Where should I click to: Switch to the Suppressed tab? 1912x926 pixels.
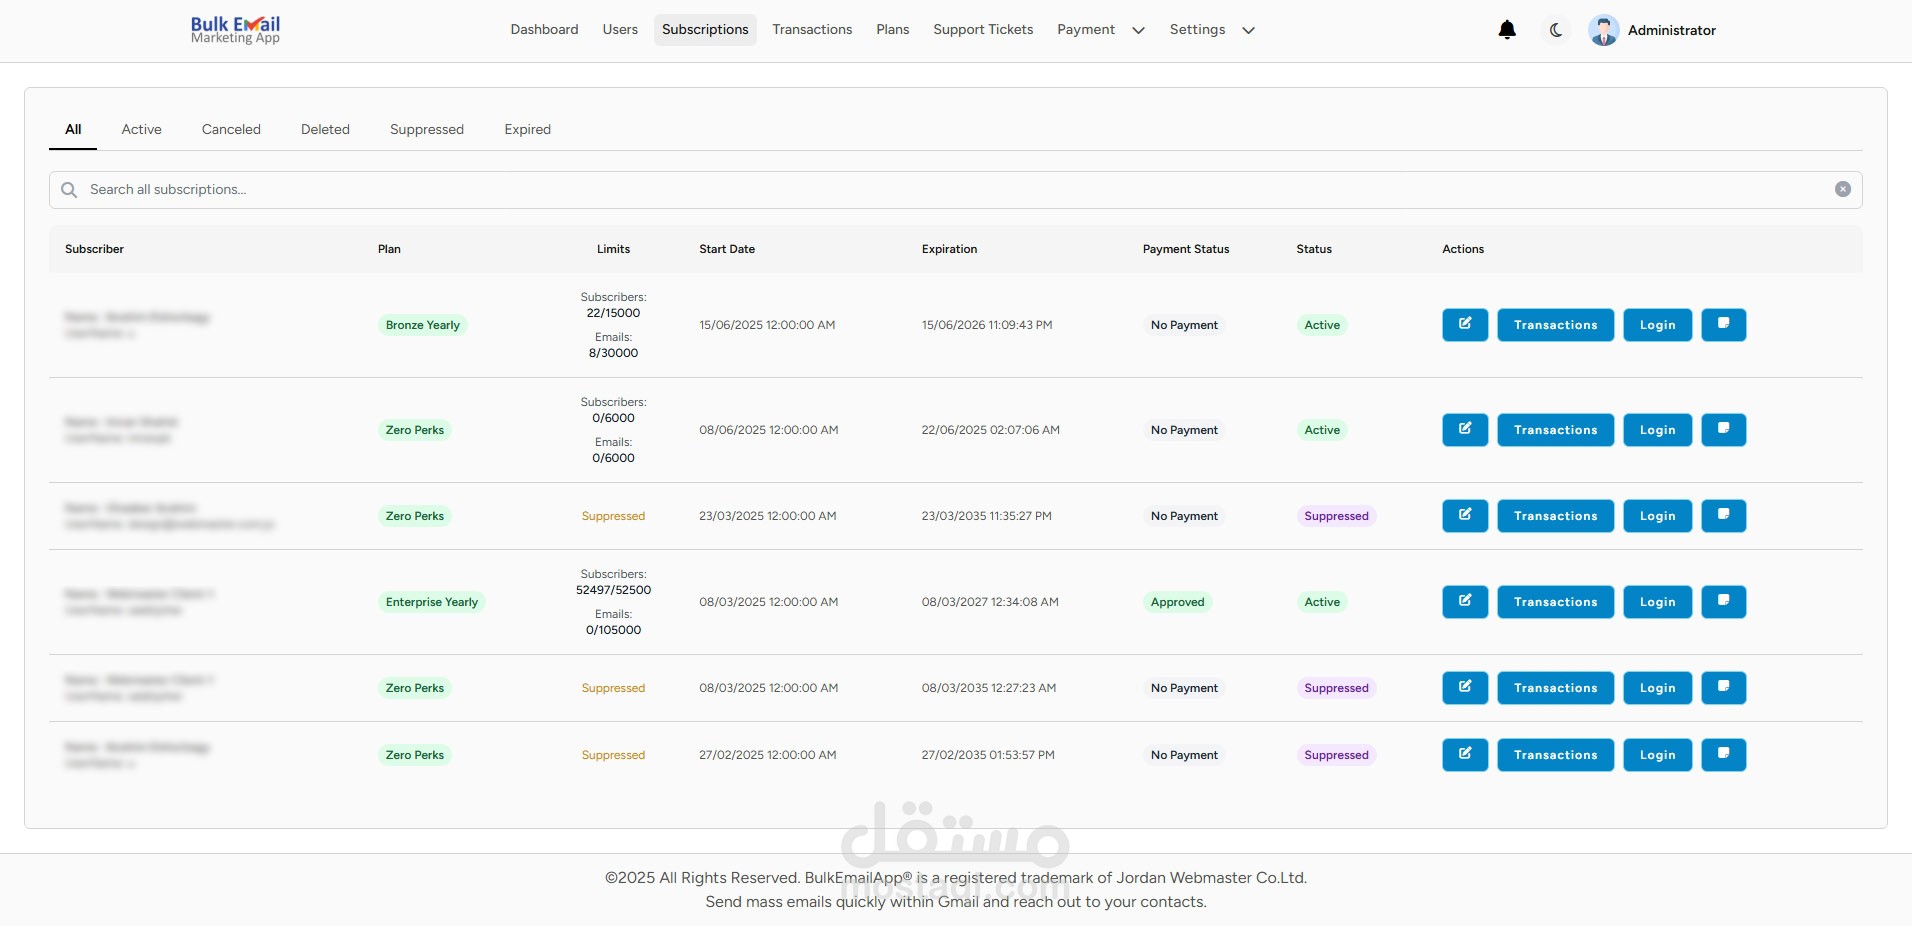427,130
